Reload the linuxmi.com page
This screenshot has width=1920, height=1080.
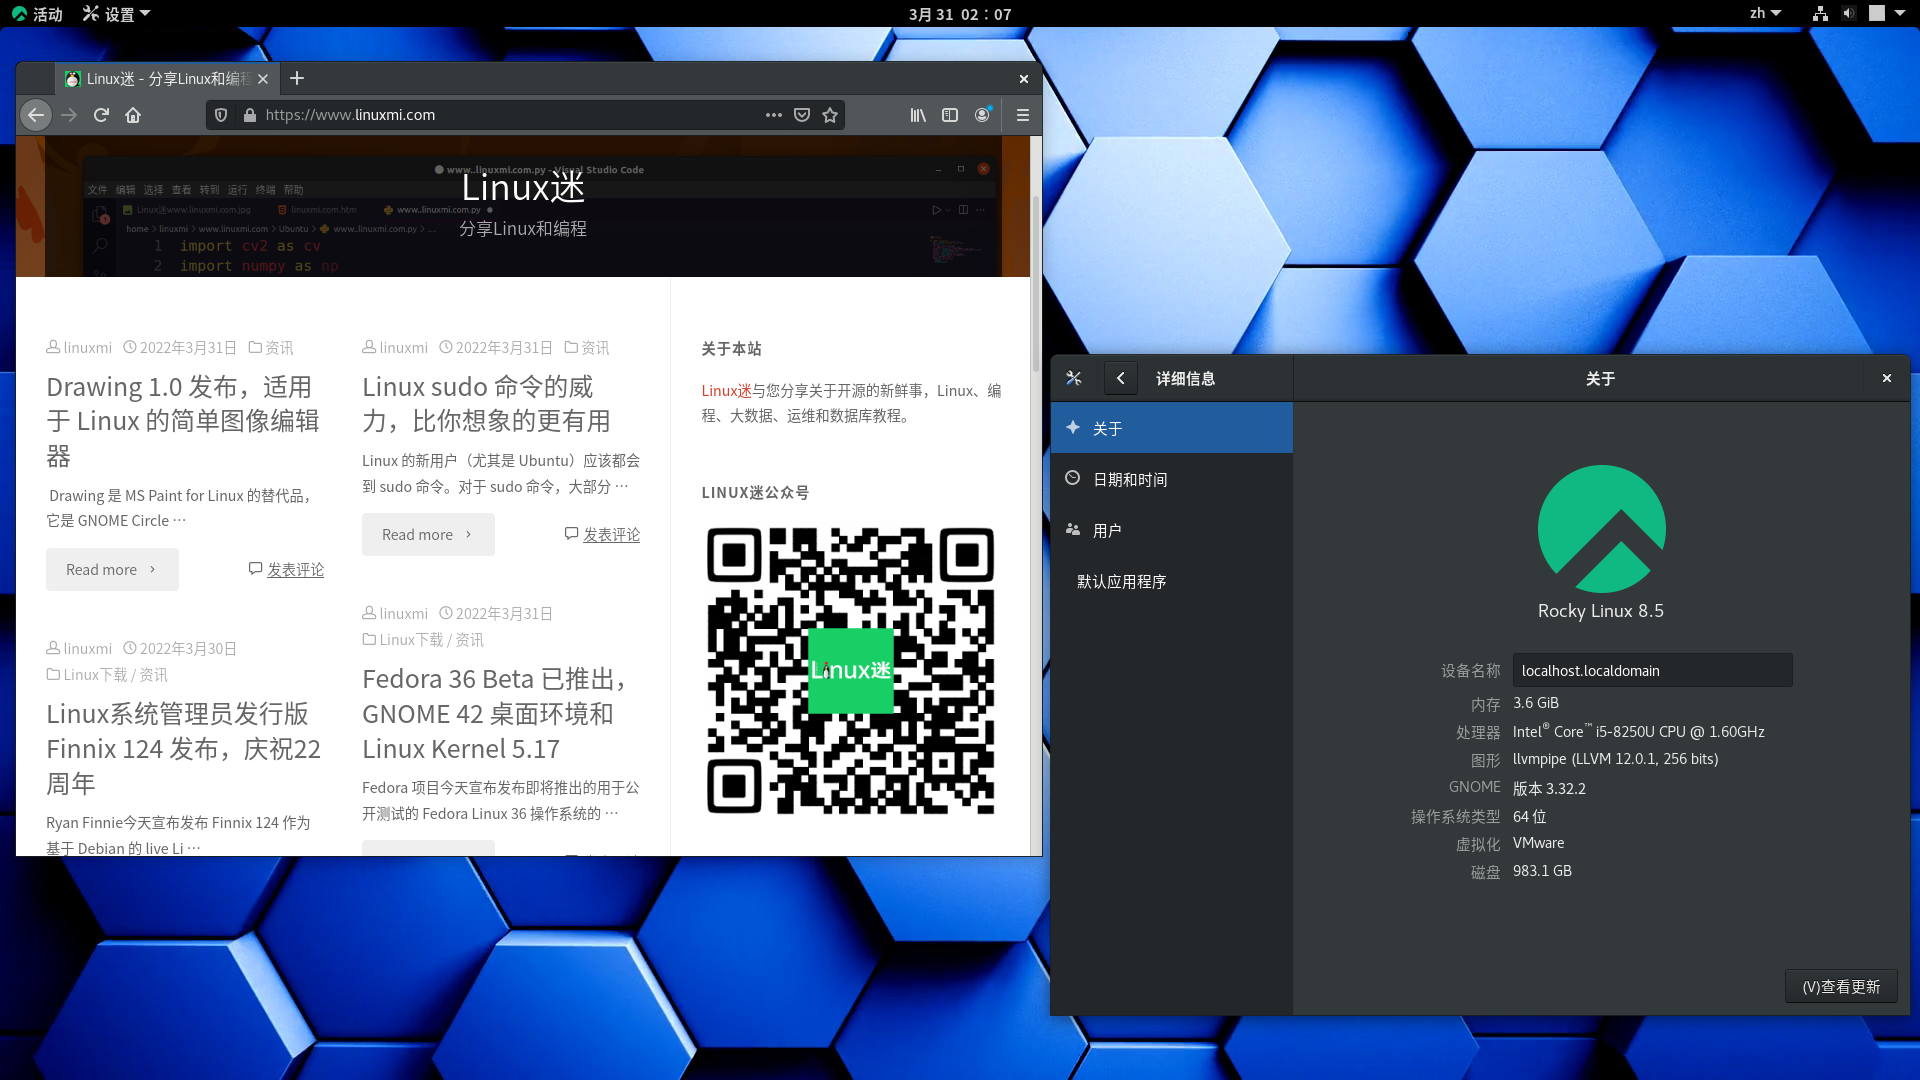[x=101, y=115]
